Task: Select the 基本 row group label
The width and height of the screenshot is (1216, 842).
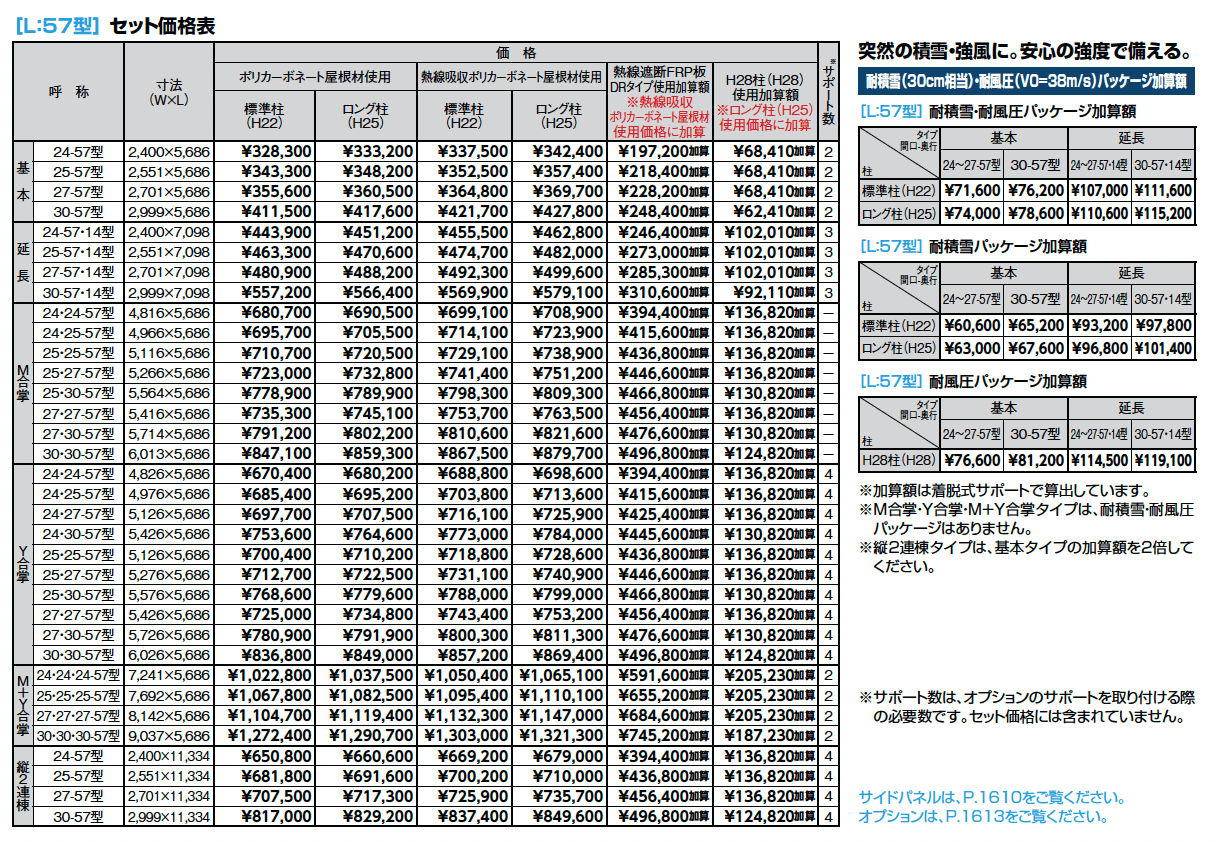Action: coord(21,182)
